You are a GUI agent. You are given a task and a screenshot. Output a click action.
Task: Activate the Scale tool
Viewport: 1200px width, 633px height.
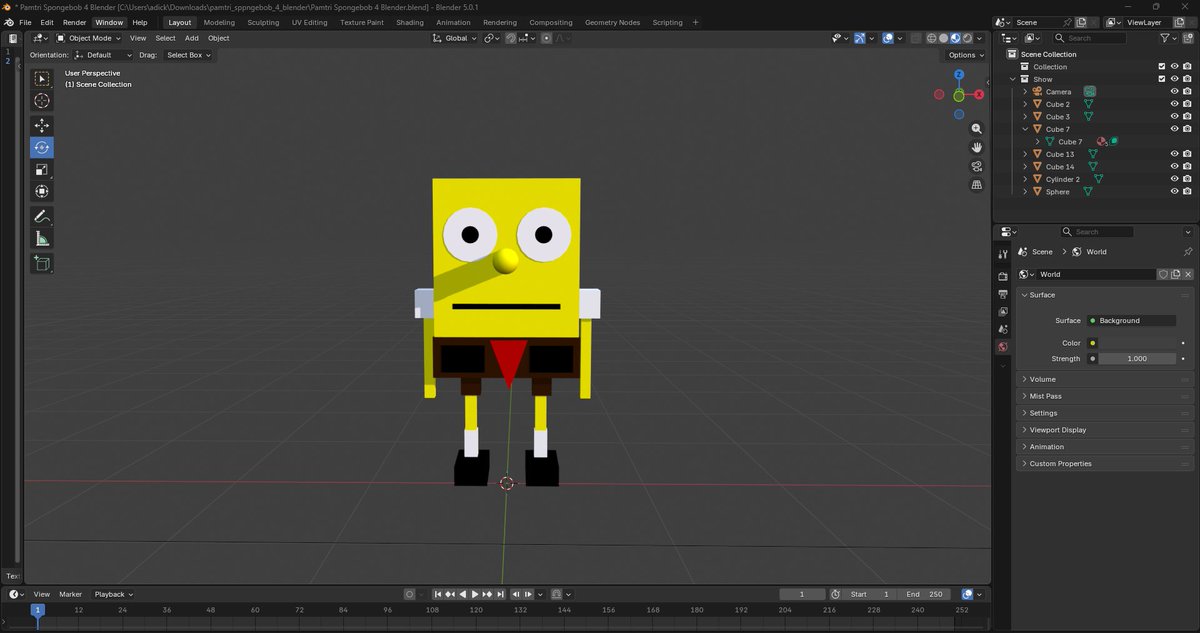click(42, 169)
